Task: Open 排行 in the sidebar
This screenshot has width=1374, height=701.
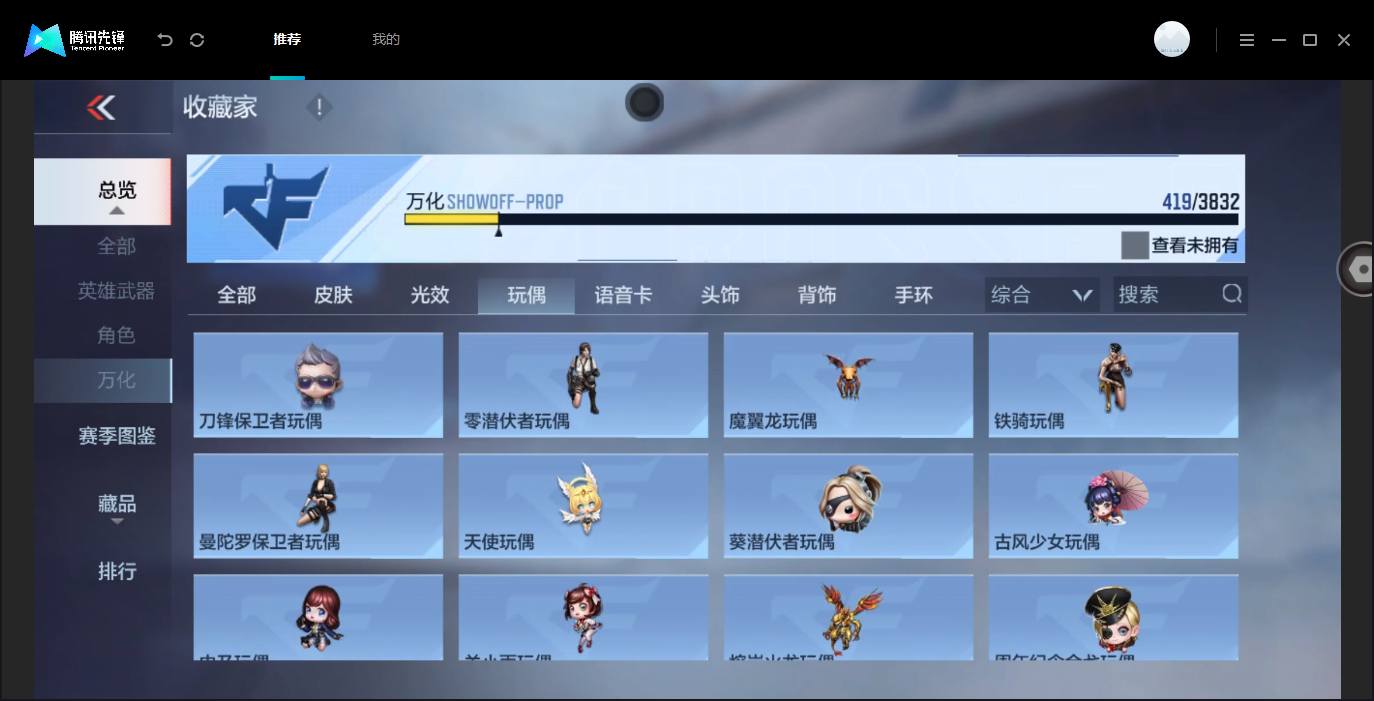Action: (117, 571)
